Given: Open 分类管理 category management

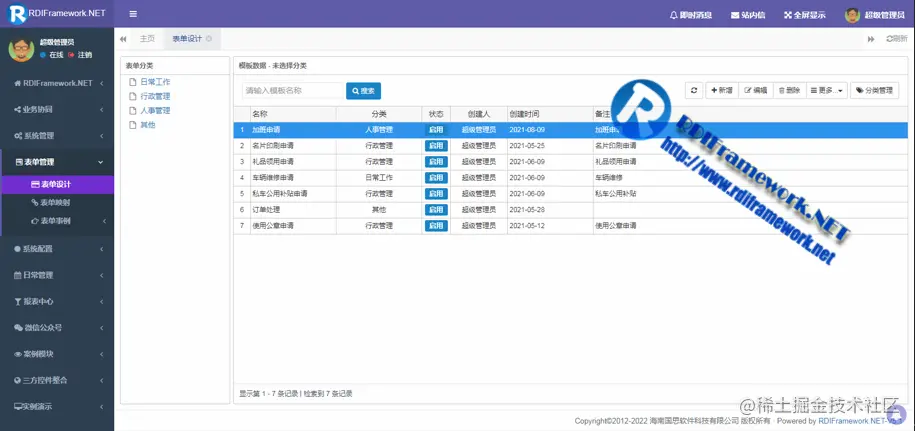Looking at the screenshot, I should pos(875,90).
